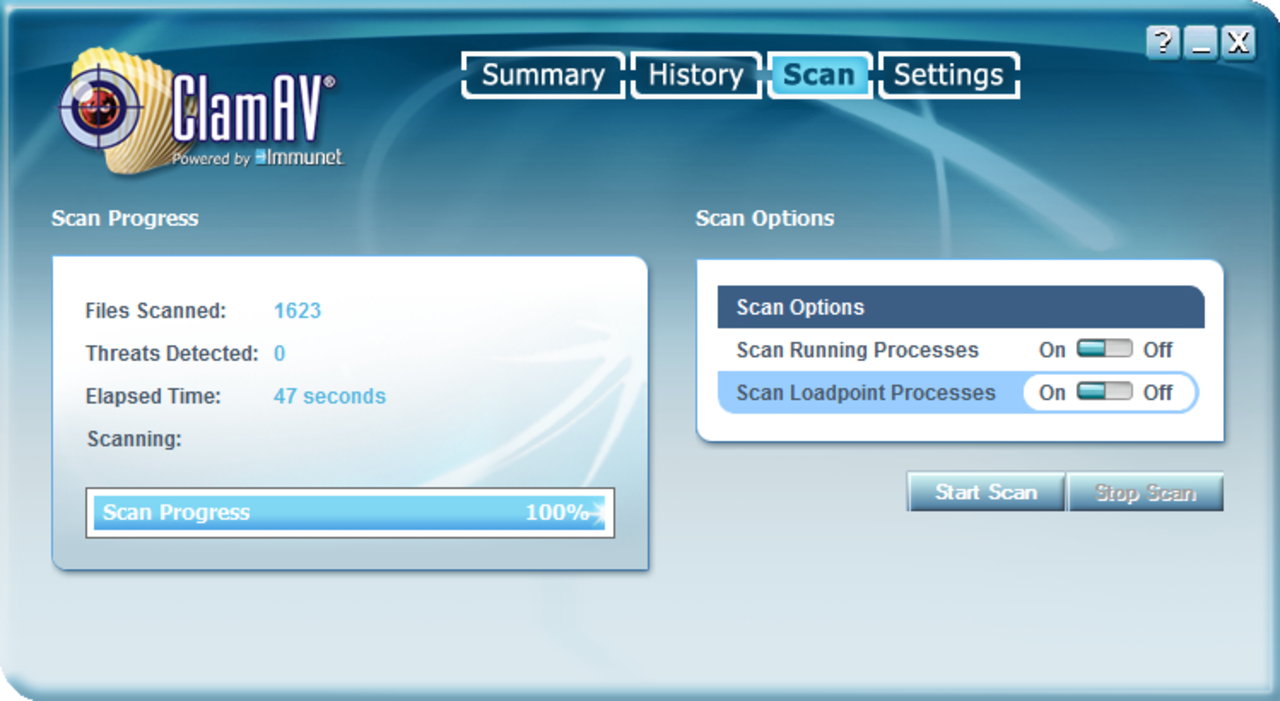The width and height of the screenshot is (1280, 701).
Task: Toggle the Scan Running Processes switch
Action: point(1104,349)
